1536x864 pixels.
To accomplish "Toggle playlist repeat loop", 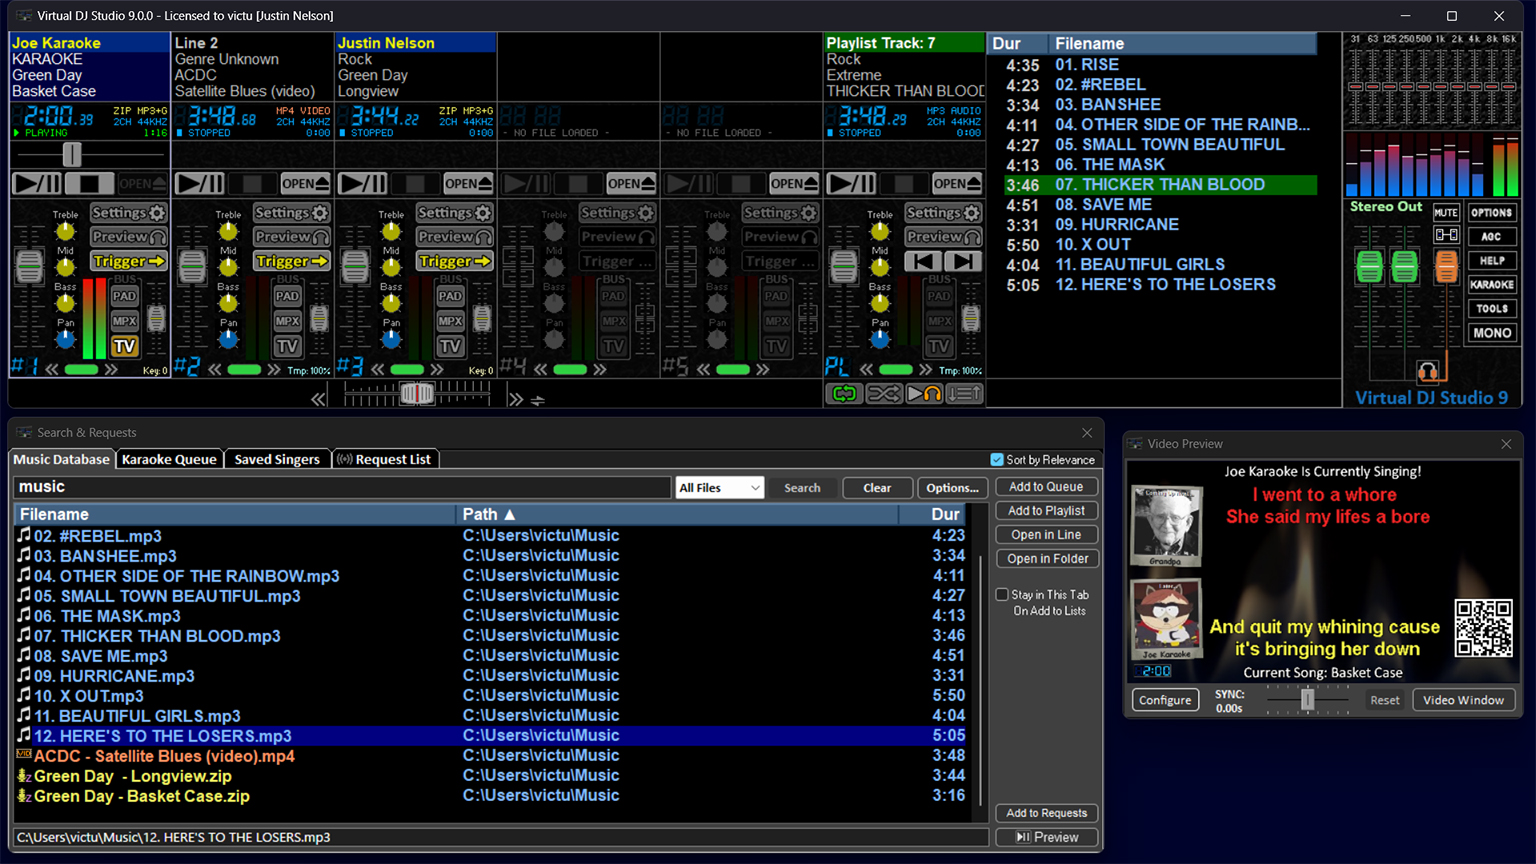I will click(845, 394).
